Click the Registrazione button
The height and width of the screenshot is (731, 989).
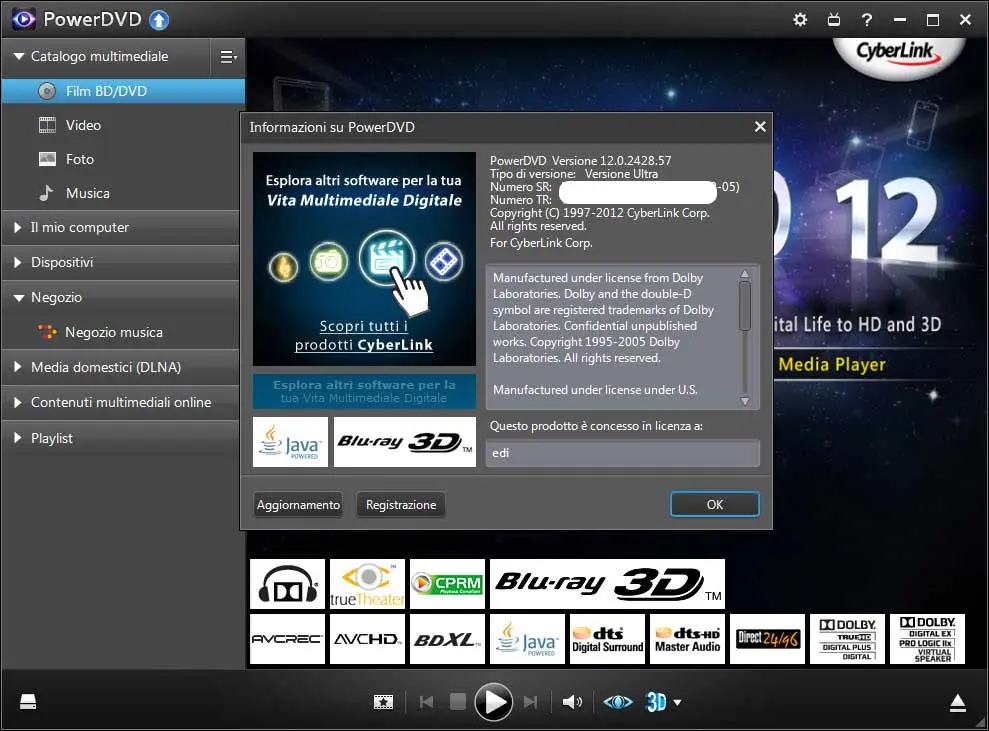pos(401,505)
